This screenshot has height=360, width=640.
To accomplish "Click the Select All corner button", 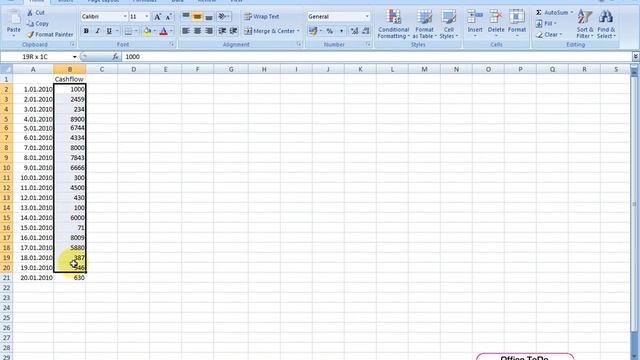I will pyautogui.click(x=6, y=69).
